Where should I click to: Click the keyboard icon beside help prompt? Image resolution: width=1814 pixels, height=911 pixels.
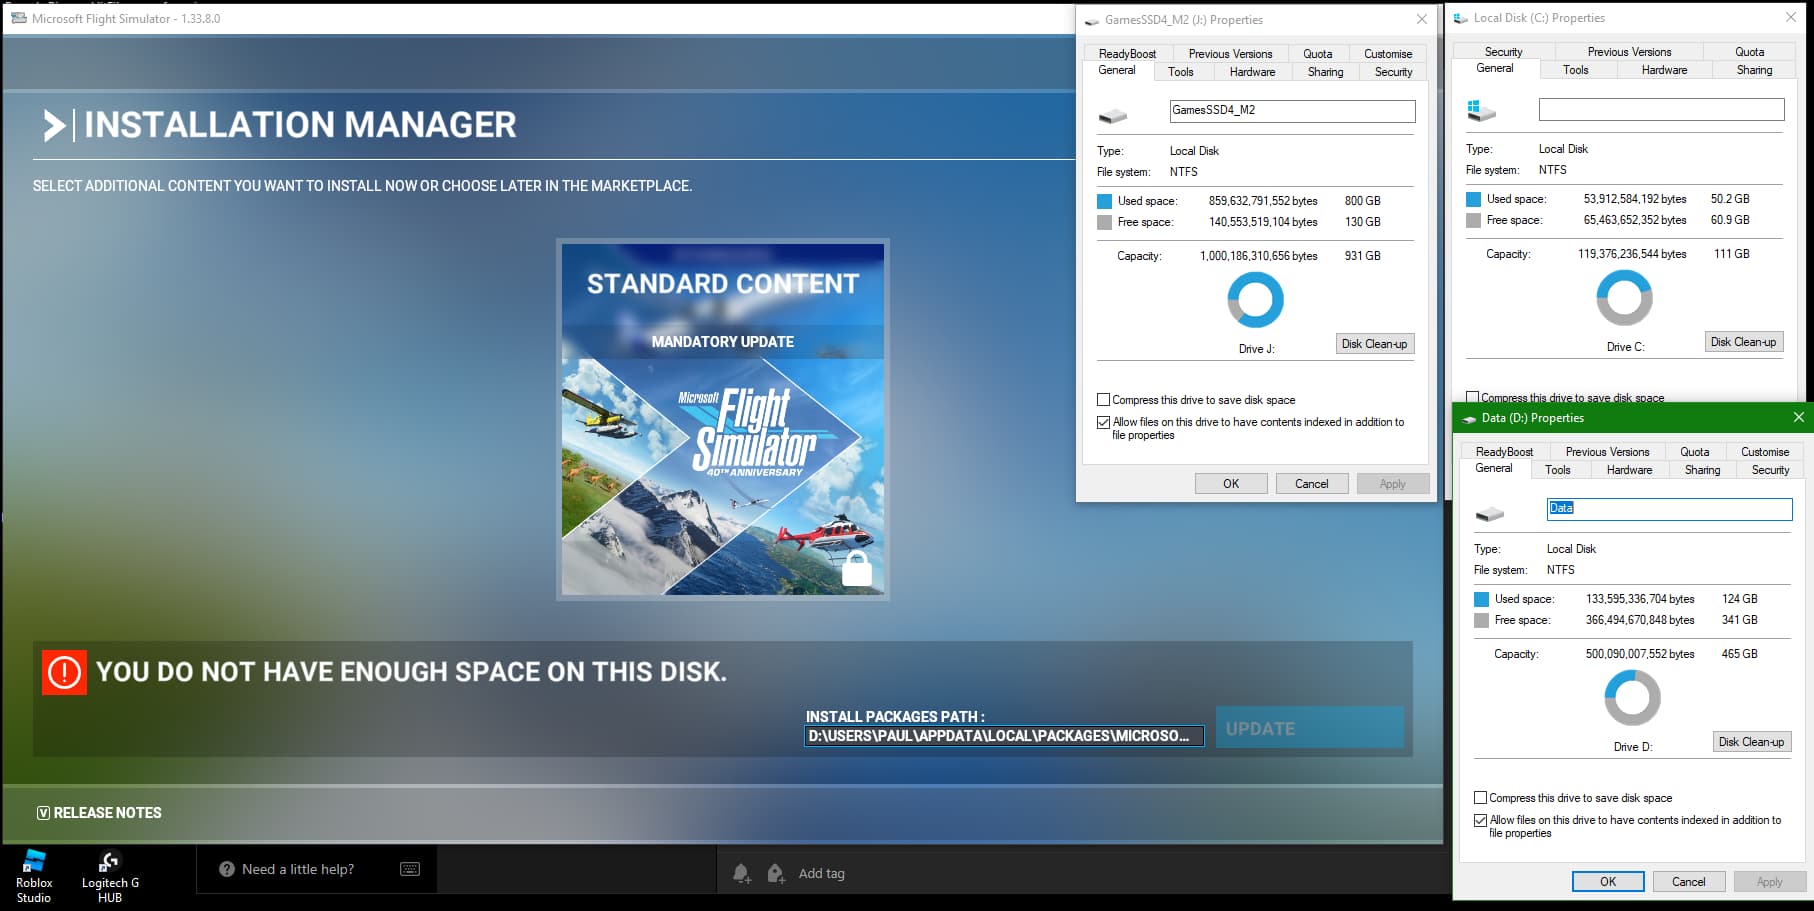tap(410, 869)
